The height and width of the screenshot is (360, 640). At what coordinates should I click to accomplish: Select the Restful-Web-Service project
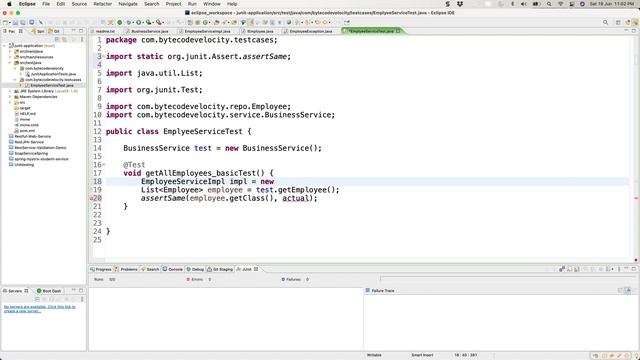point(32,136)
